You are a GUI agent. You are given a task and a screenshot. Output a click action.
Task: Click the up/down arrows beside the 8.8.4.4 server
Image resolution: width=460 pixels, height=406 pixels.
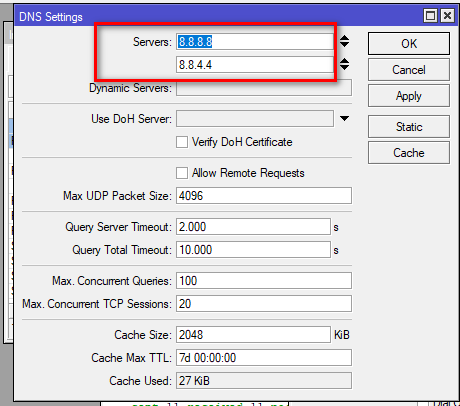(344, 64)
